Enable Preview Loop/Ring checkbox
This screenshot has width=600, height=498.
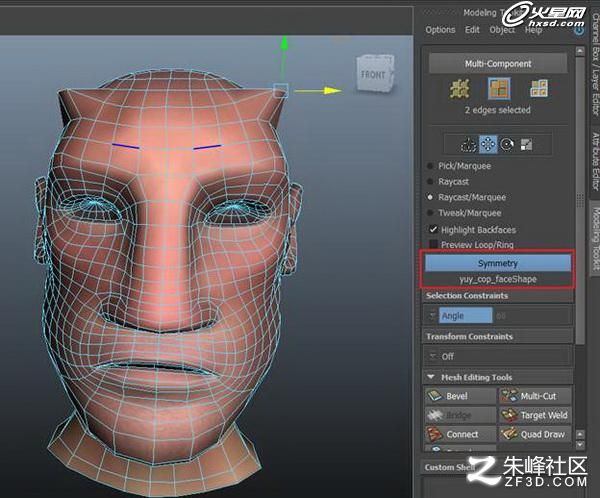click(433, 244)
